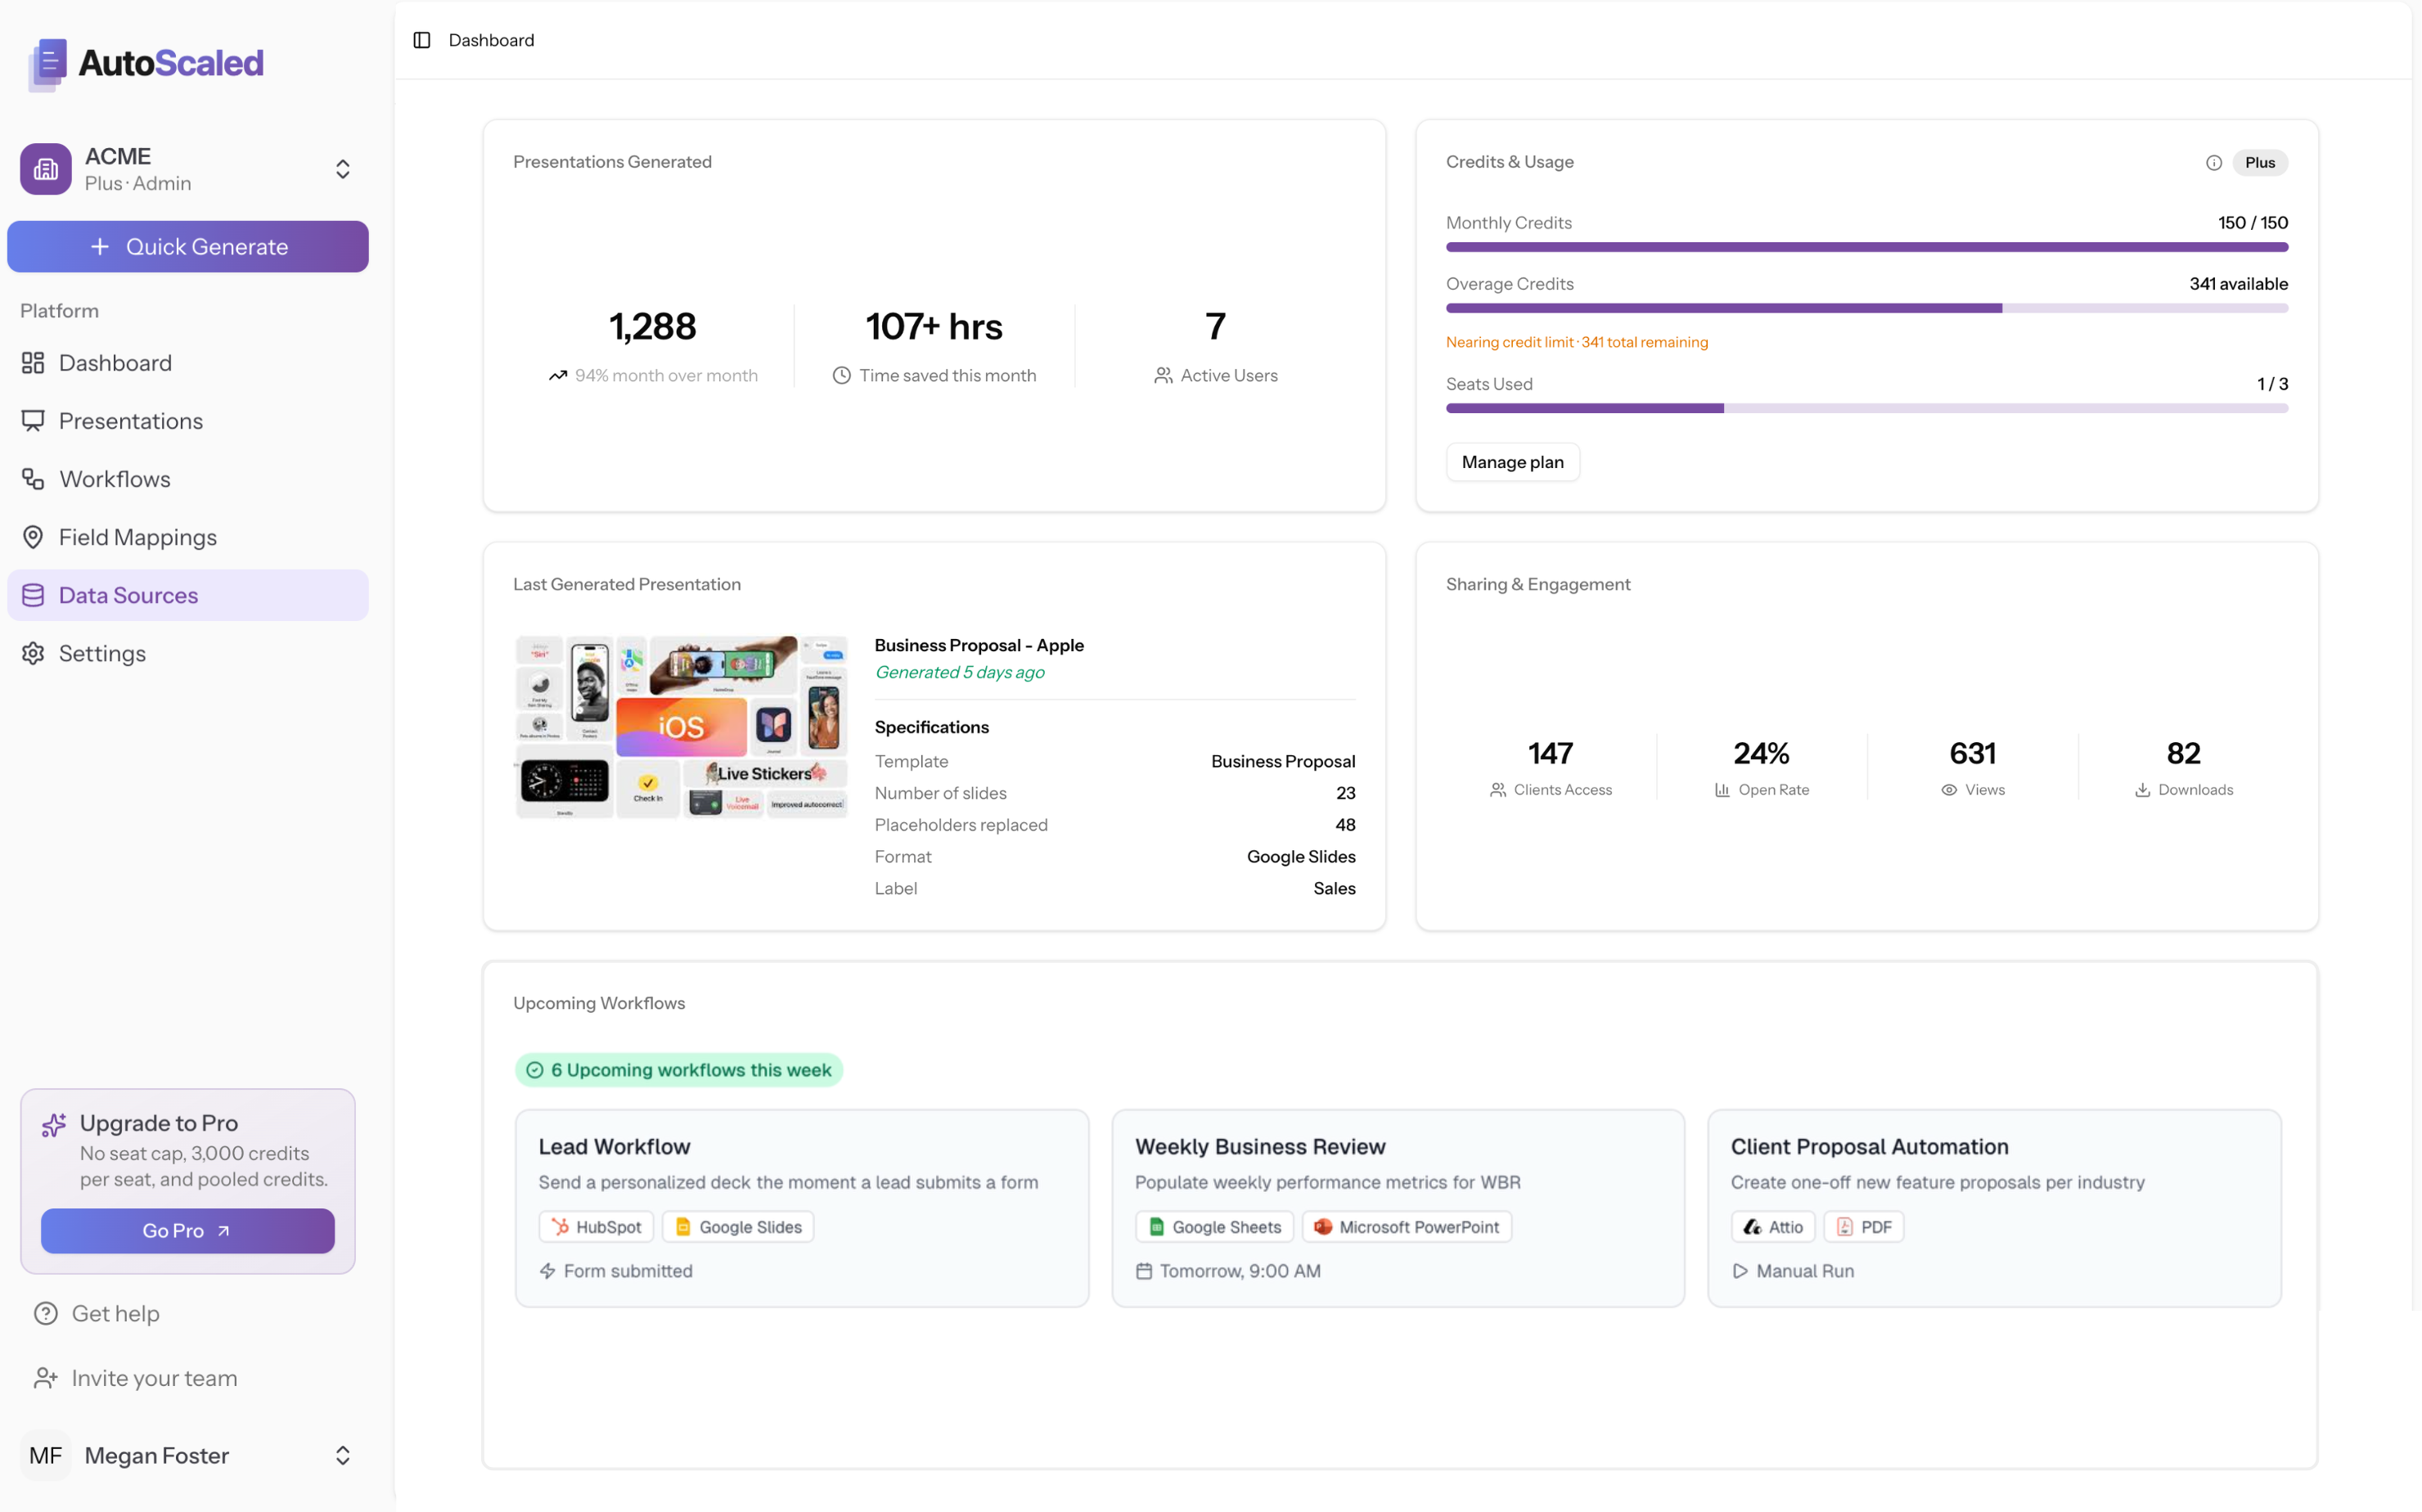Click the Get help question mark icon

(x=46, y=1313)
